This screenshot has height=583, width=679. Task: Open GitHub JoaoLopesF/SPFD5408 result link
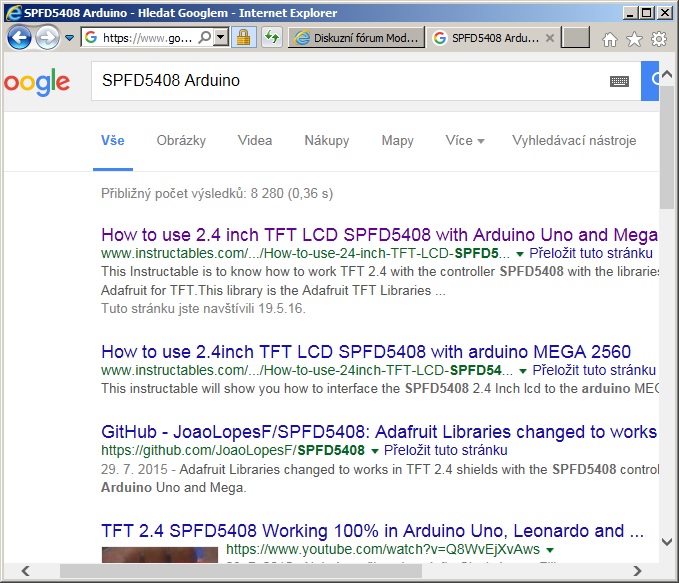379,432
